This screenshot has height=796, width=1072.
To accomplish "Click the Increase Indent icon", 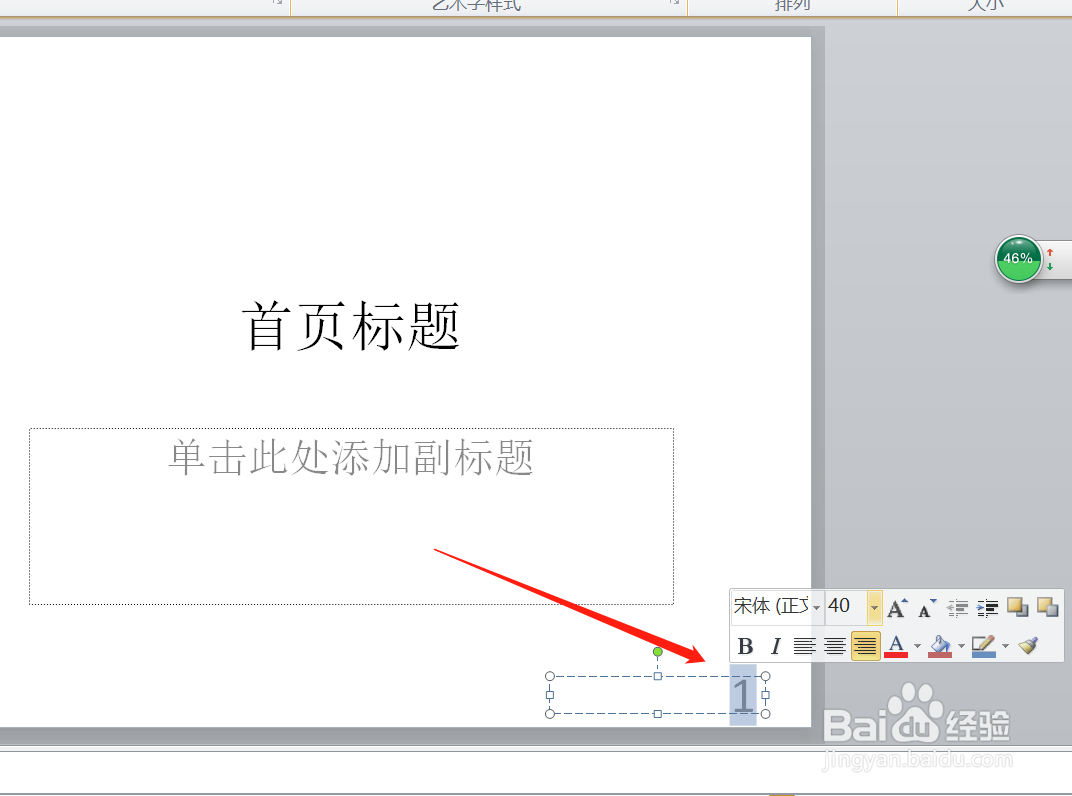I will pyautogui.click(x=988, y=607).
